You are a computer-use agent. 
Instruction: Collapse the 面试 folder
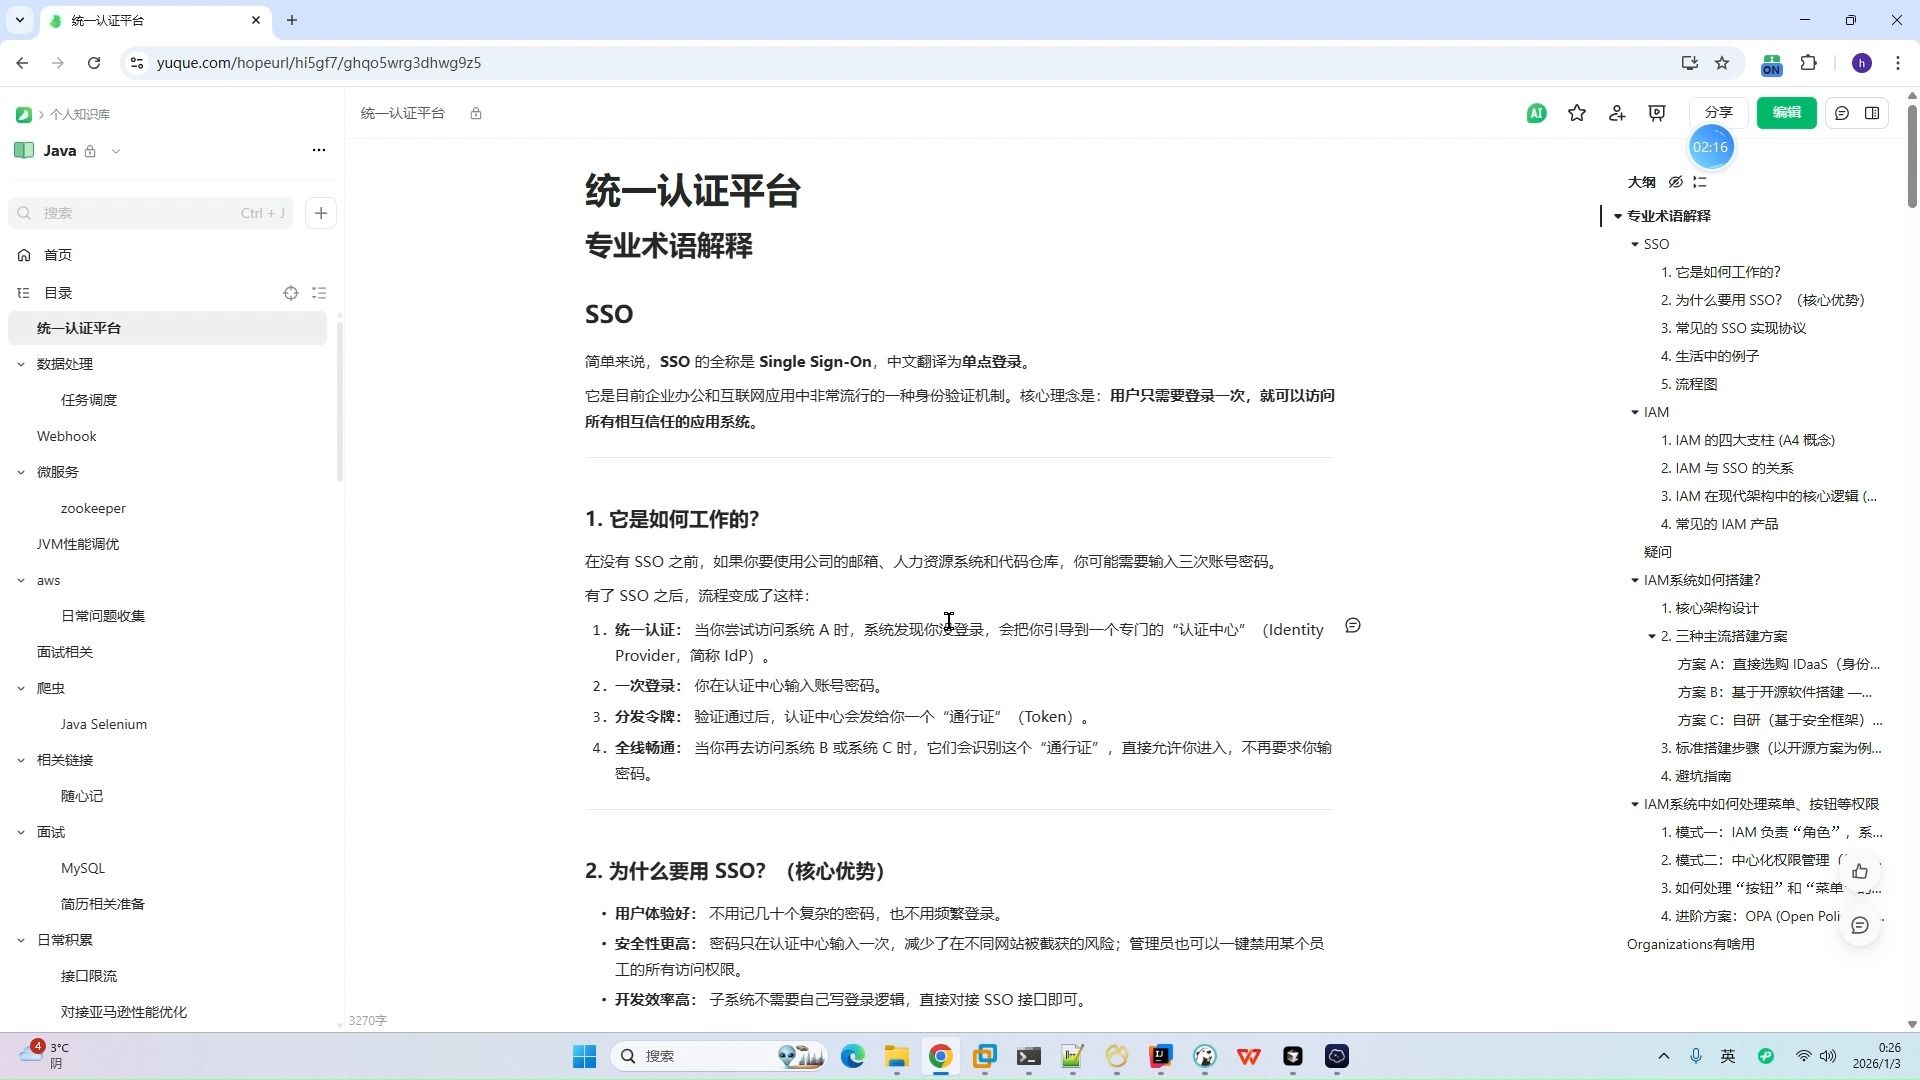21,832
